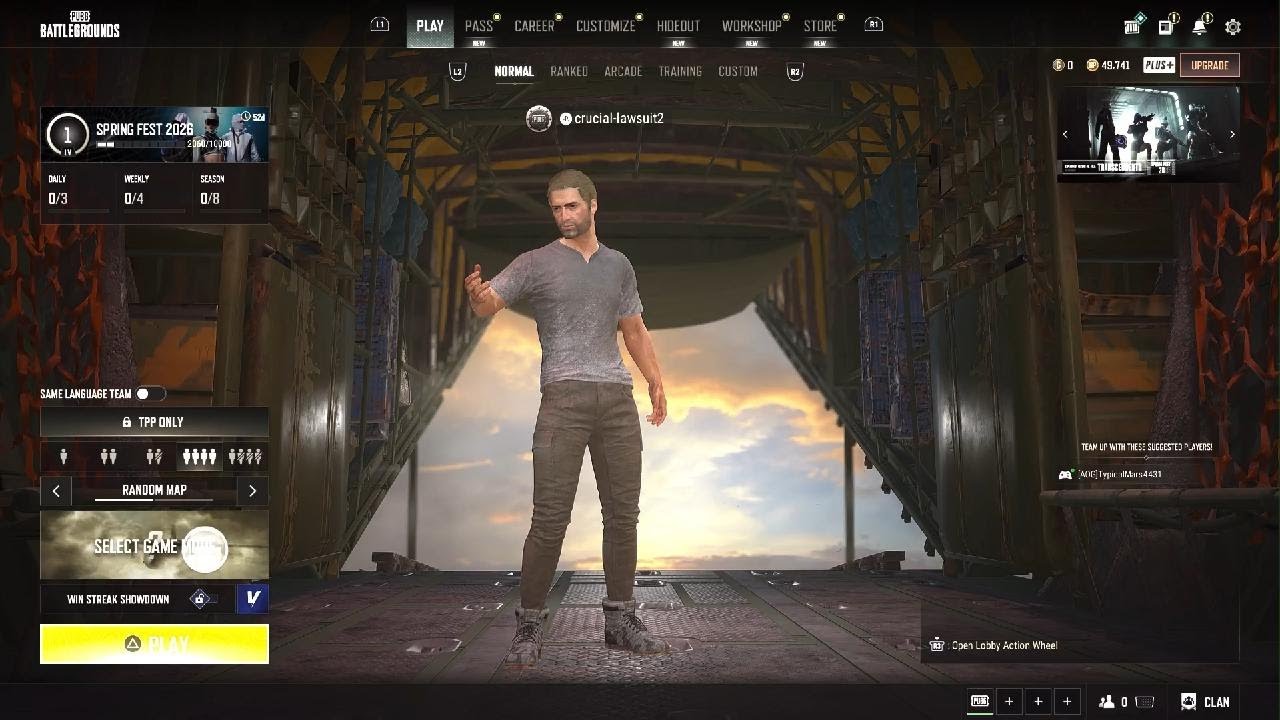The height and width of the screenshot is (720, 1280).
Task: Click the PLUS+ badge
Action: click(x=1159, y=65)
